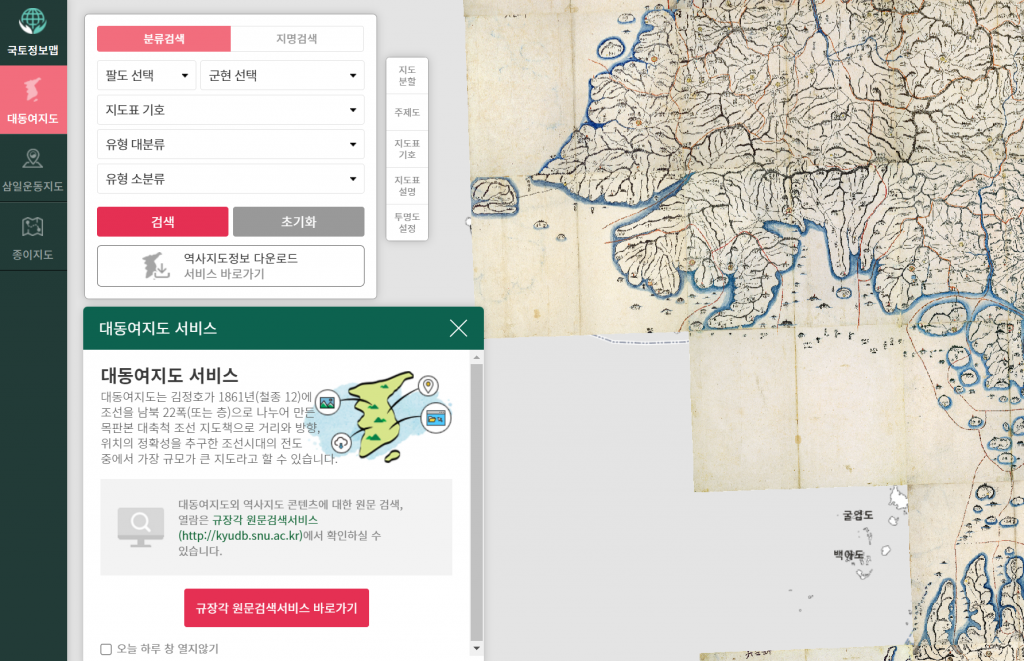Select the 주제도 map tool
This screenshot has width=1024, height=661.
407,112
